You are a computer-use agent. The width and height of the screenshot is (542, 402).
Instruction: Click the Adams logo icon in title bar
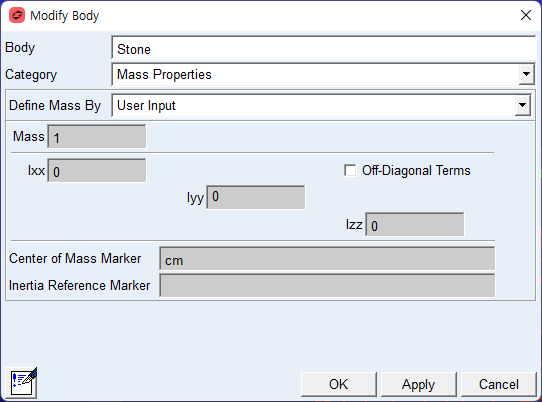point(17,16)
